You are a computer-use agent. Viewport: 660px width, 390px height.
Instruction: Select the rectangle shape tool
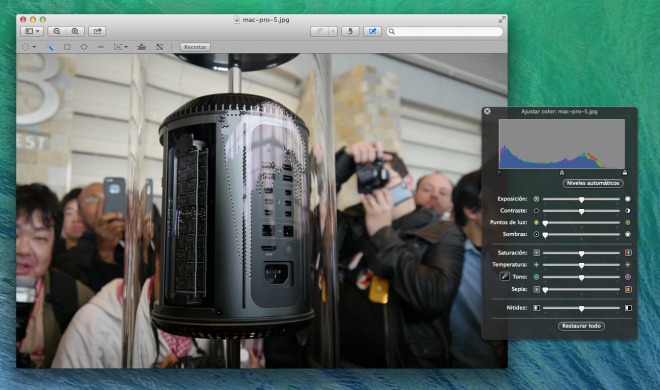pyautogui.click(x=67, y=47)
